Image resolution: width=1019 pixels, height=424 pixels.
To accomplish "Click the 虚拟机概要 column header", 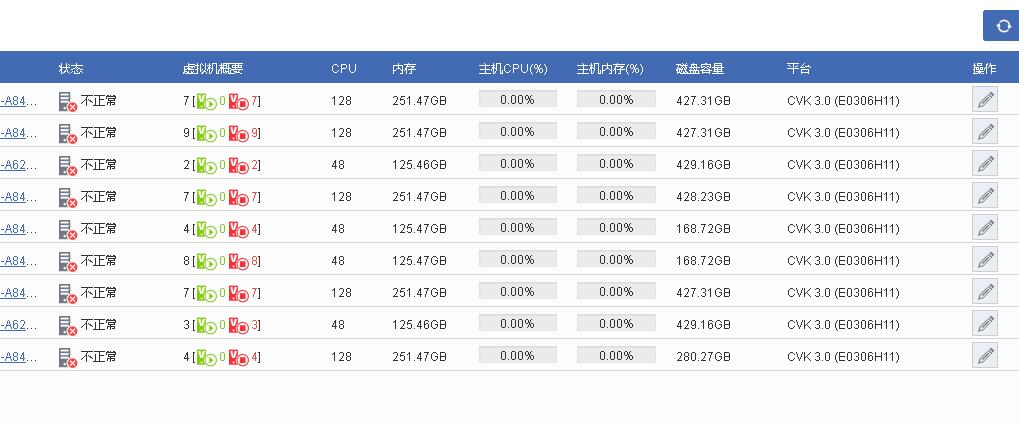I will click(x=212, y=69).
